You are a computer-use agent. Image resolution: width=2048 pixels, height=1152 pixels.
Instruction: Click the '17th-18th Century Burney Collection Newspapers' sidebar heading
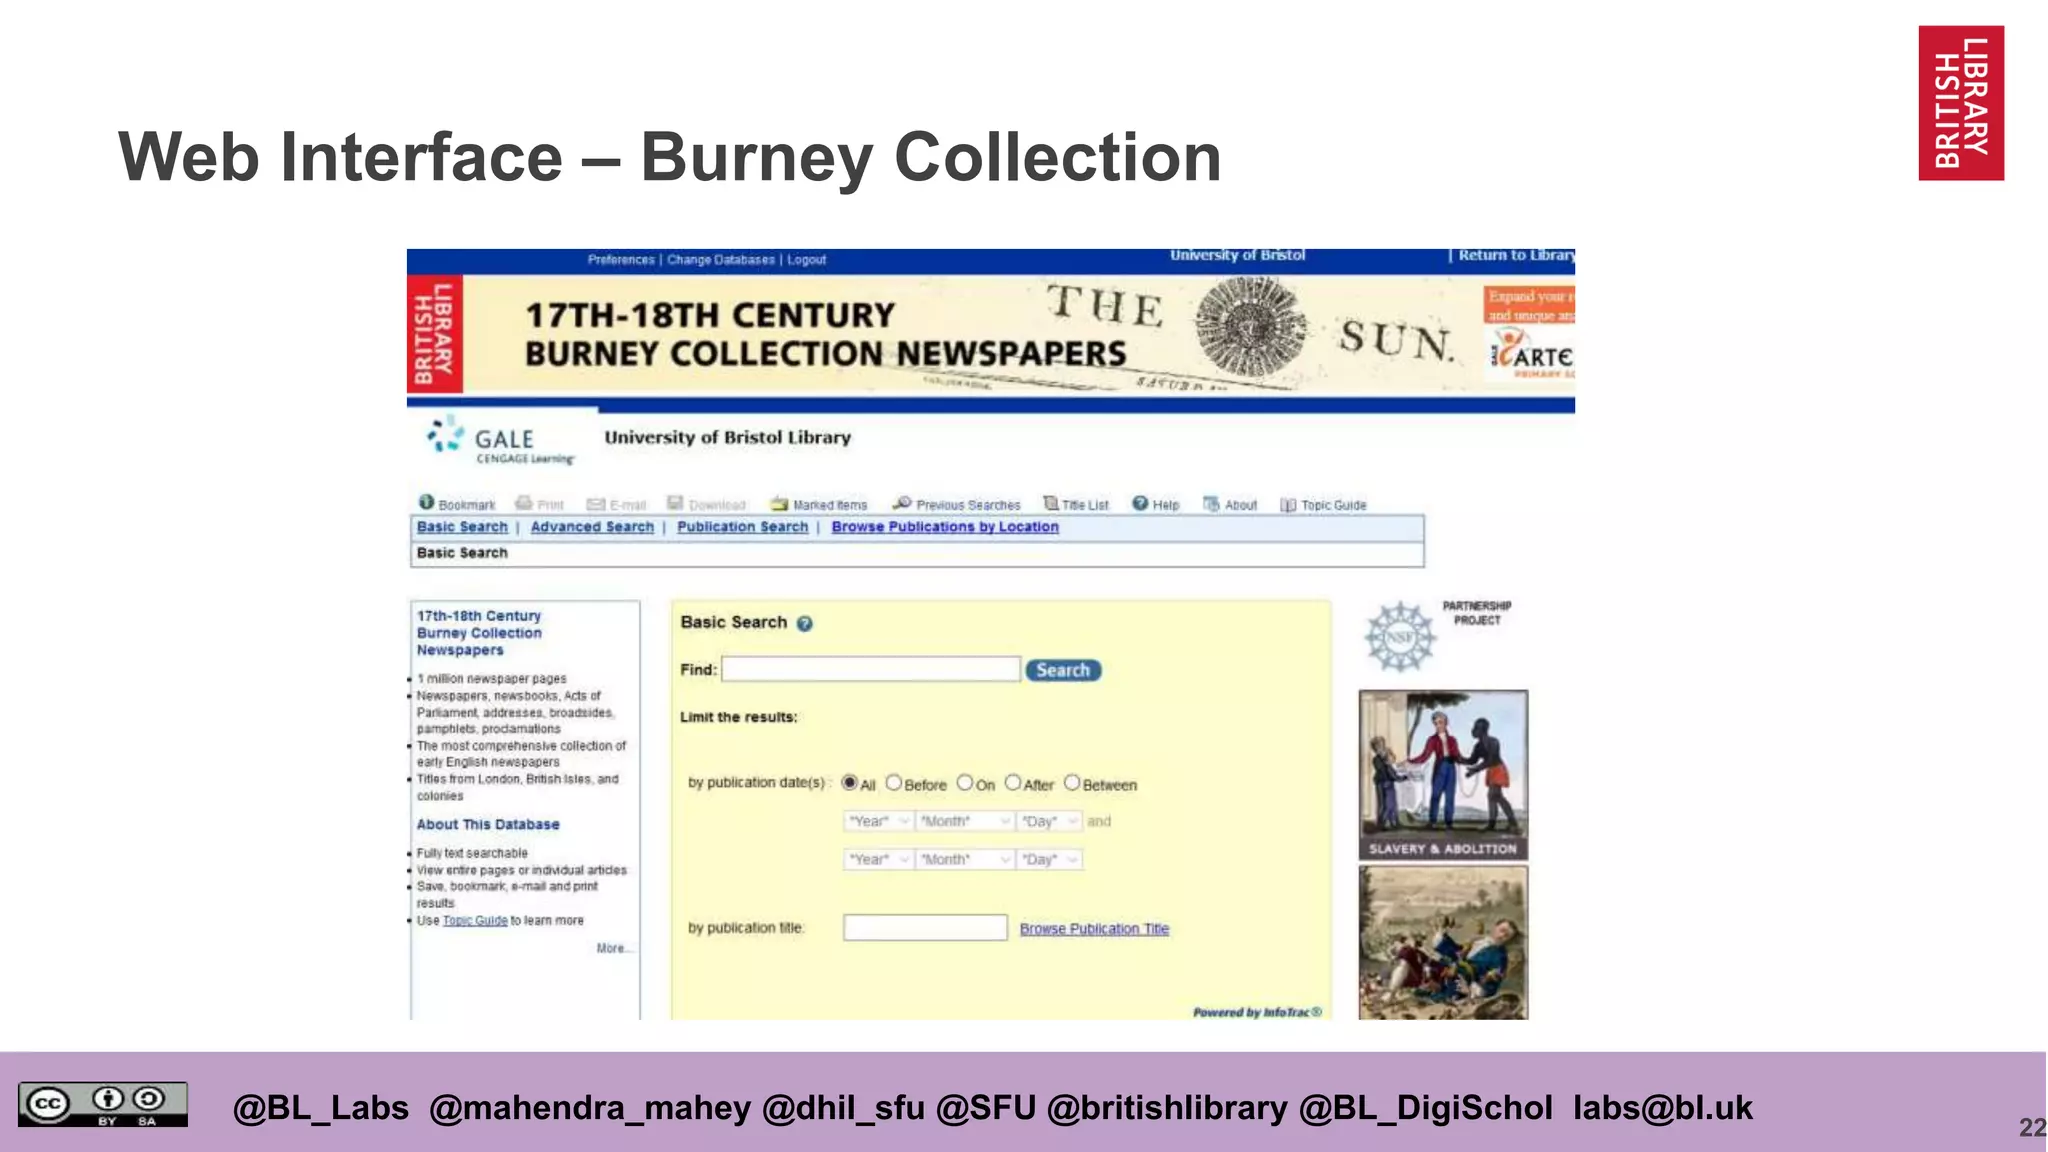(x=479, y=633)
